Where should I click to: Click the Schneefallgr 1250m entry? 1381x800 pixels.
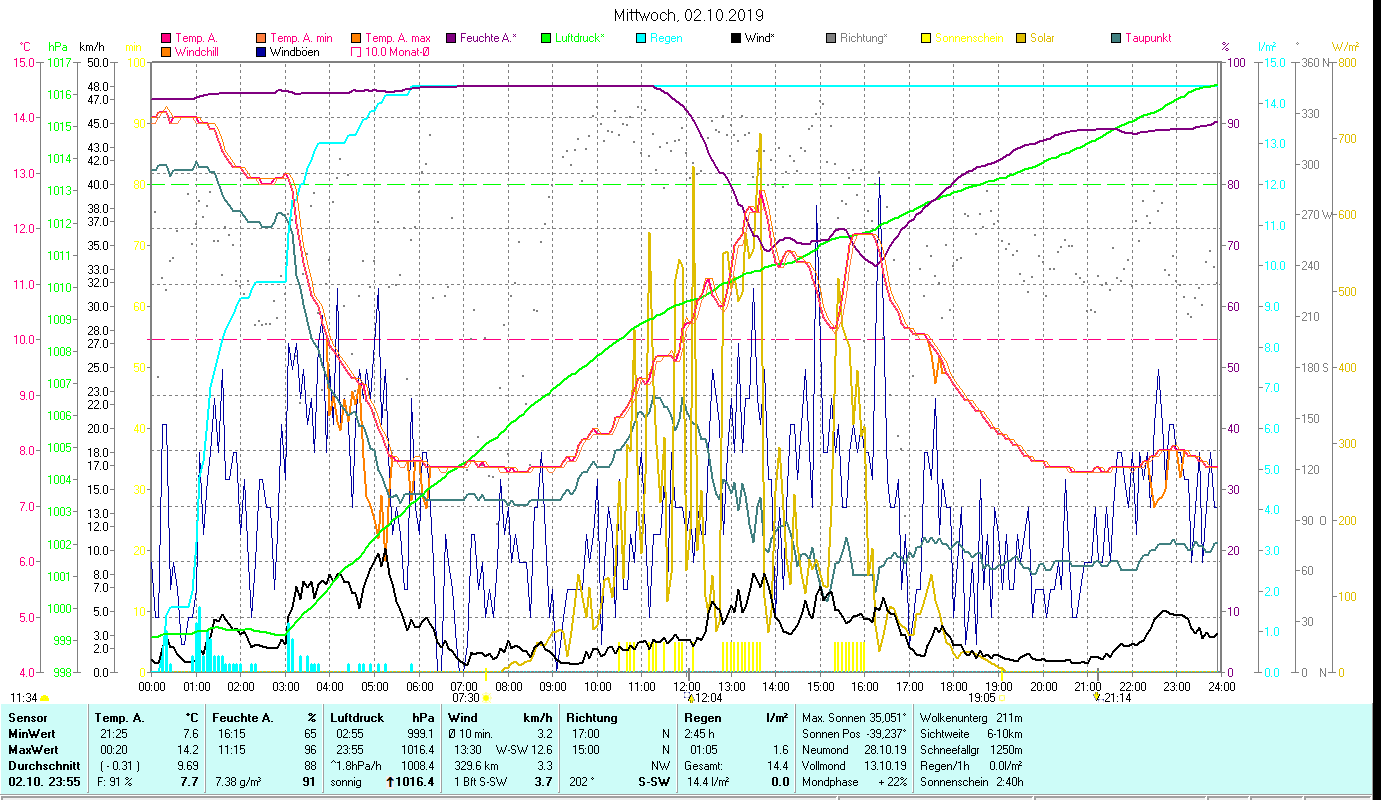tap(971, 750)
